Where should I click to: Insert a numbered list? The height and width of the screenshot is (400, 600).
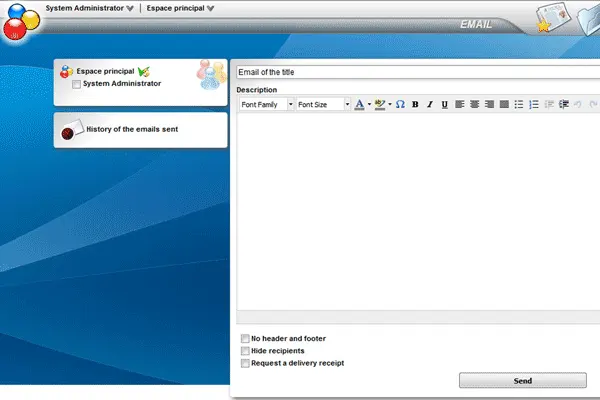click(534, 104)
